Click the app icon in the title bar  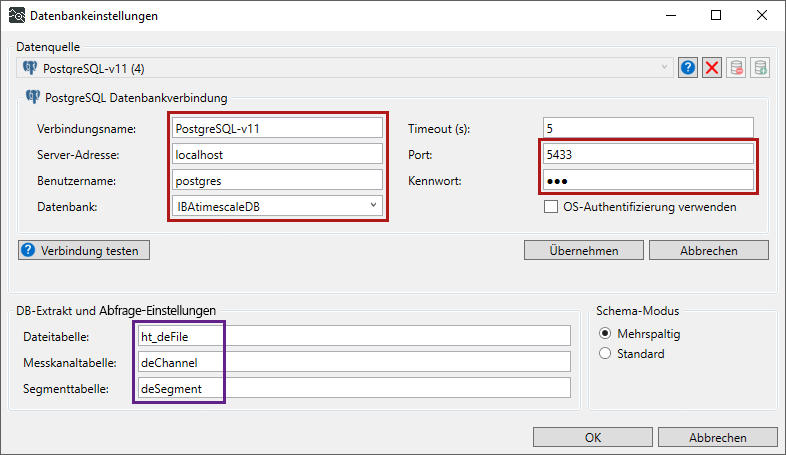(x=17, y=16)
